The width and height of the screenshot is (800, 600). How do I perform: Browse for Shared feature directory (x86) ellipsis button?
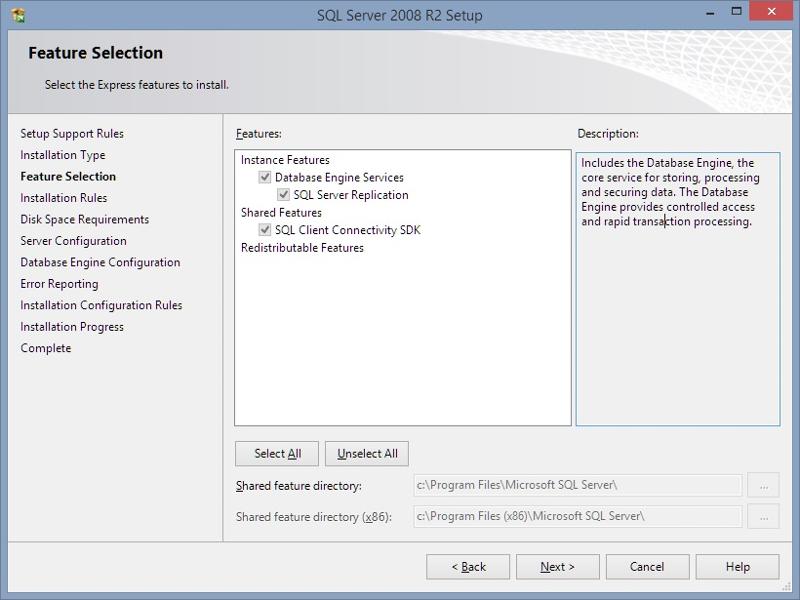(x=763, y=516)
